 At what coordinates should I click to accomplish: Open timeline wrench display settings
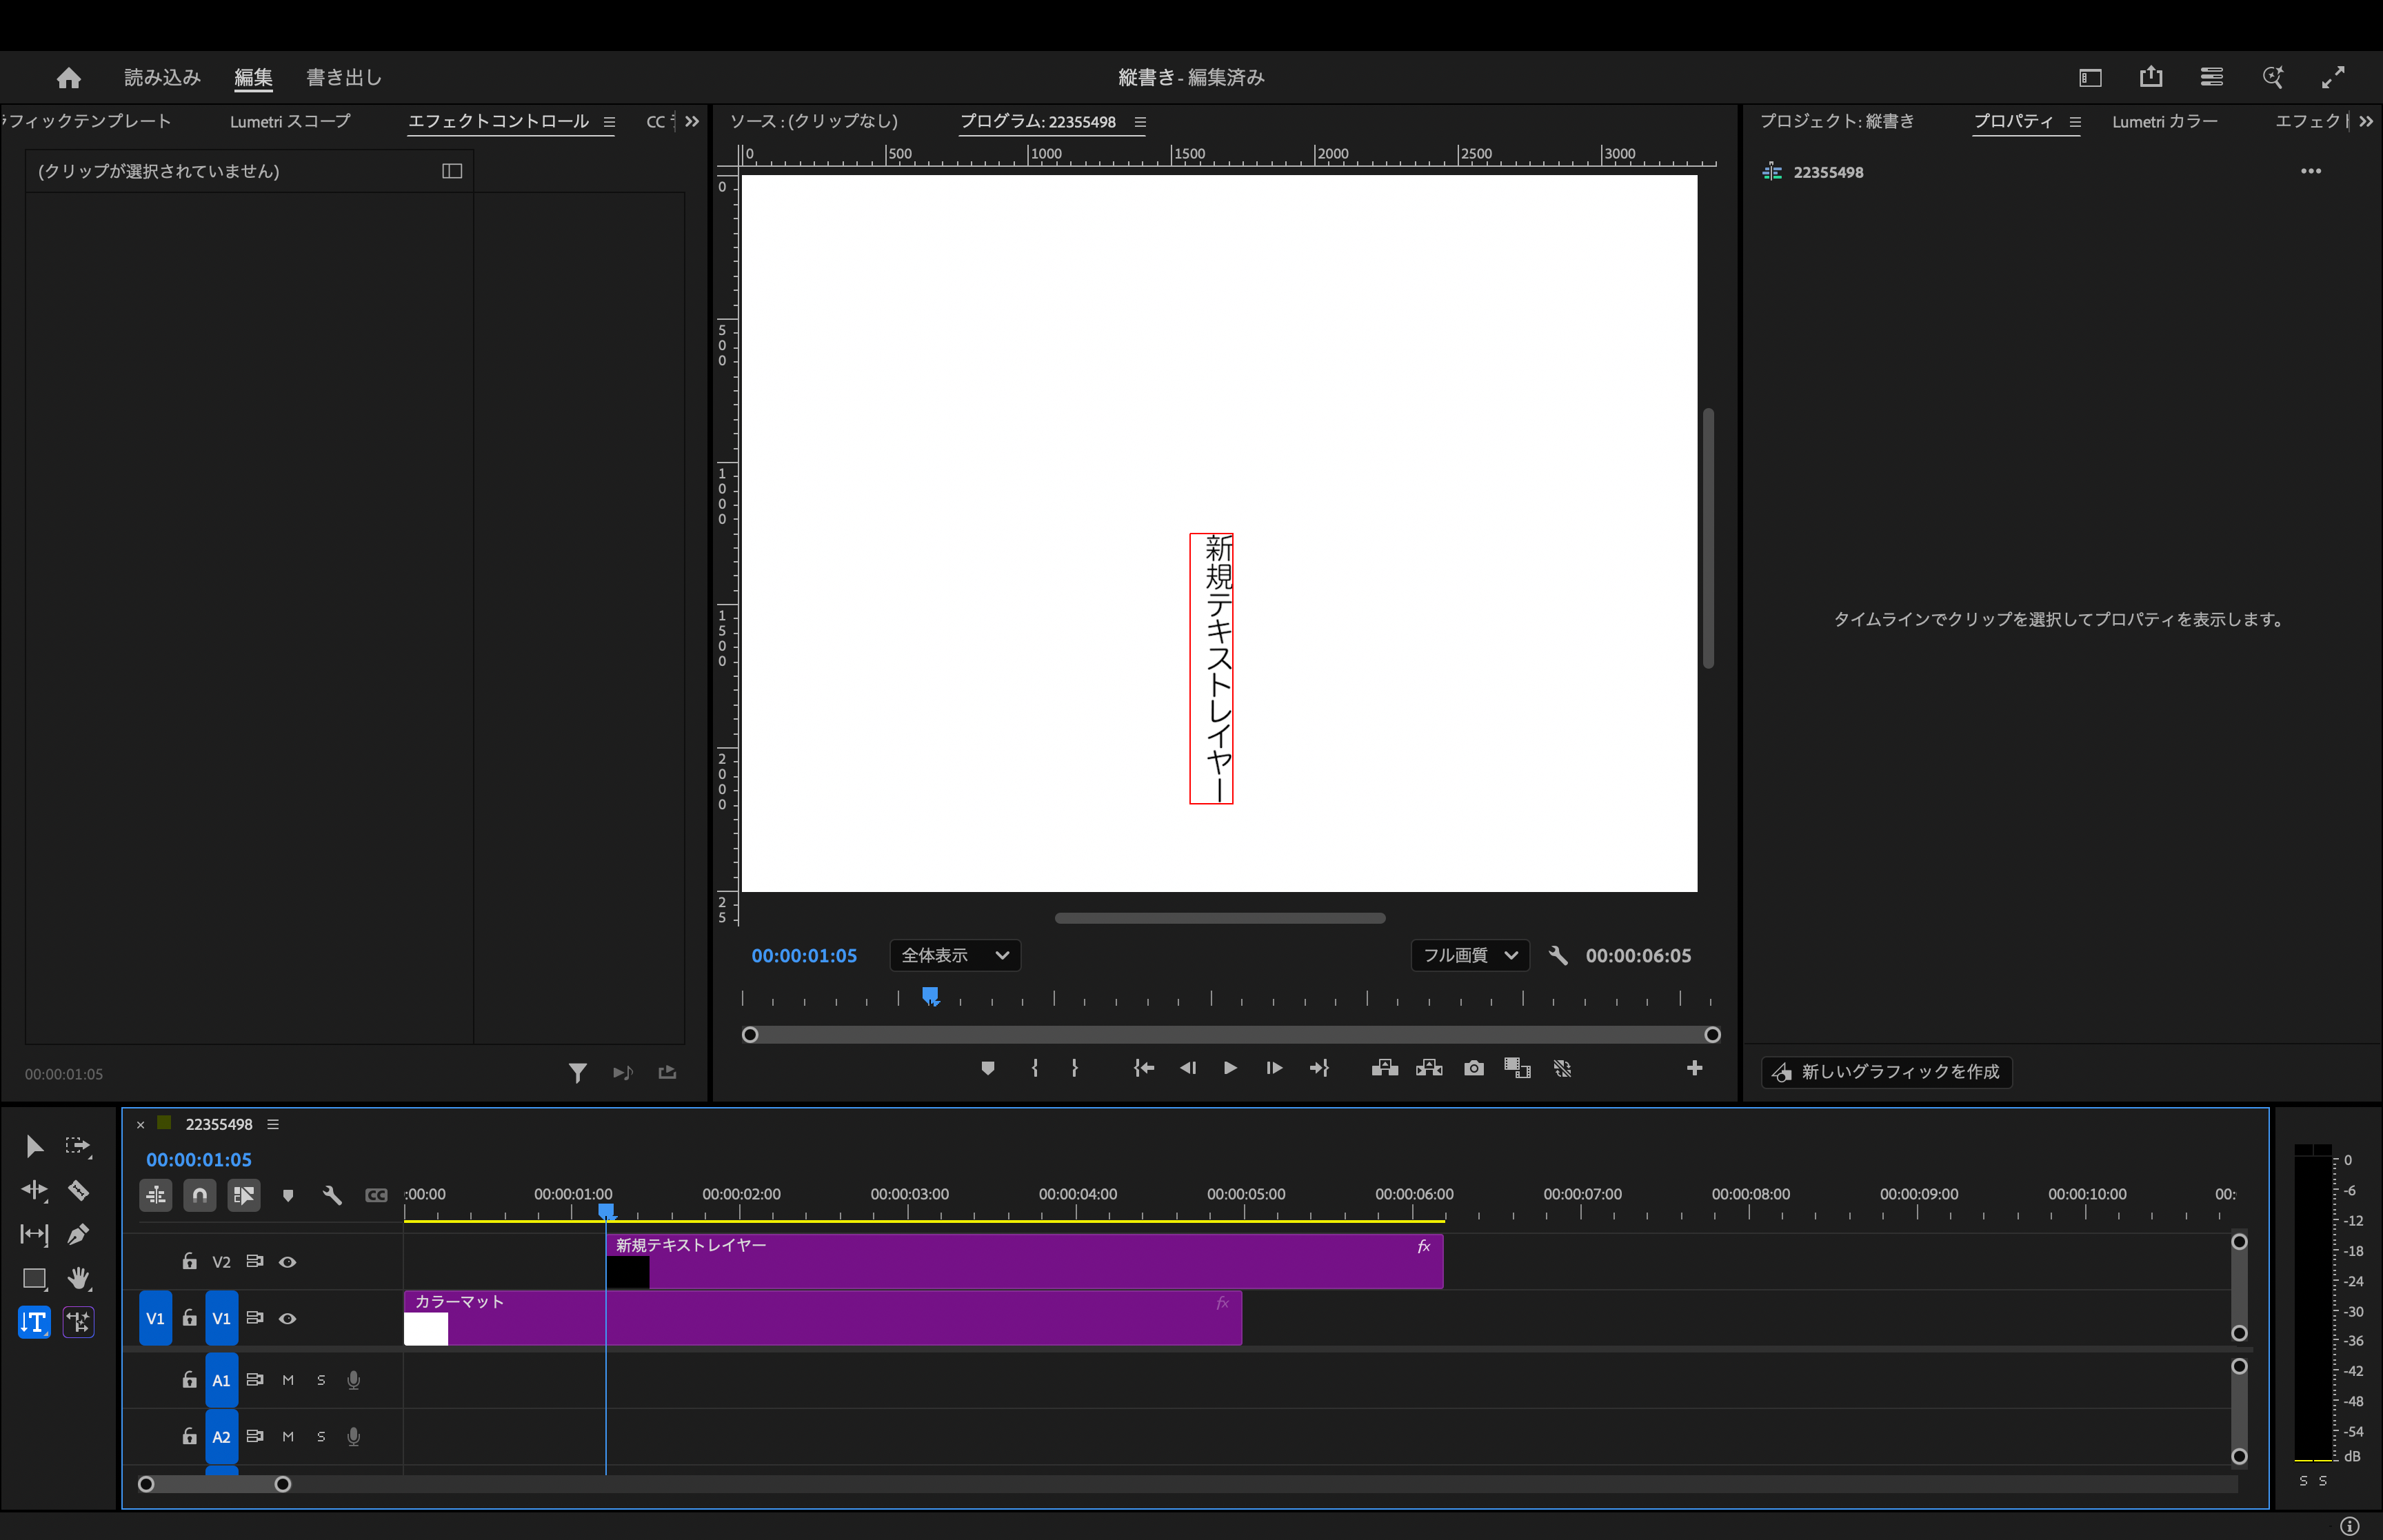332,1195
